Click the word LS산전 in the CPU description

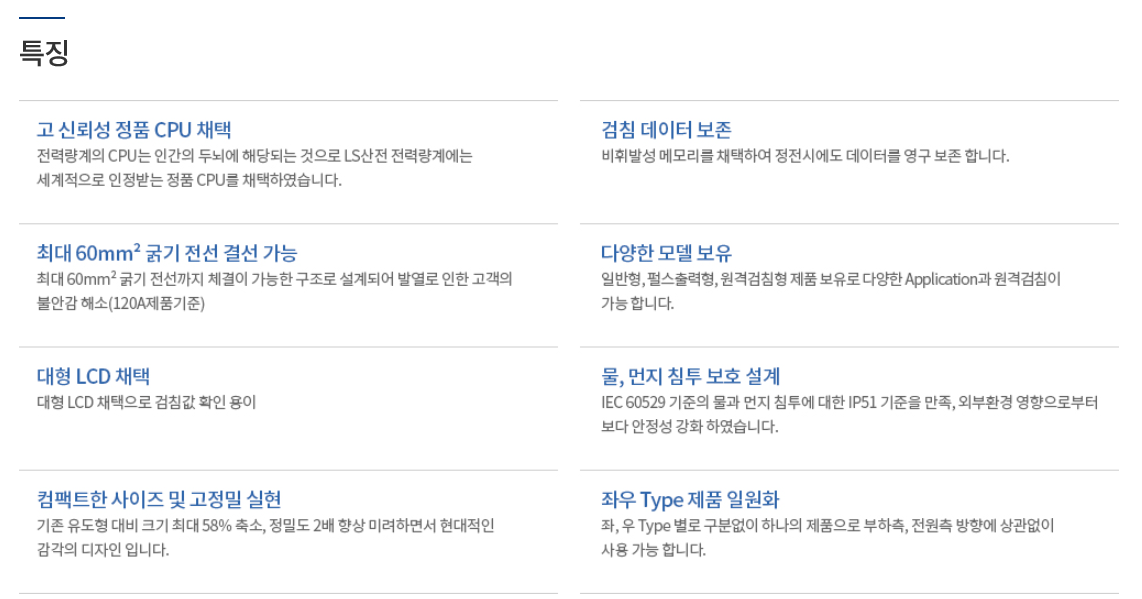[365, 156]
